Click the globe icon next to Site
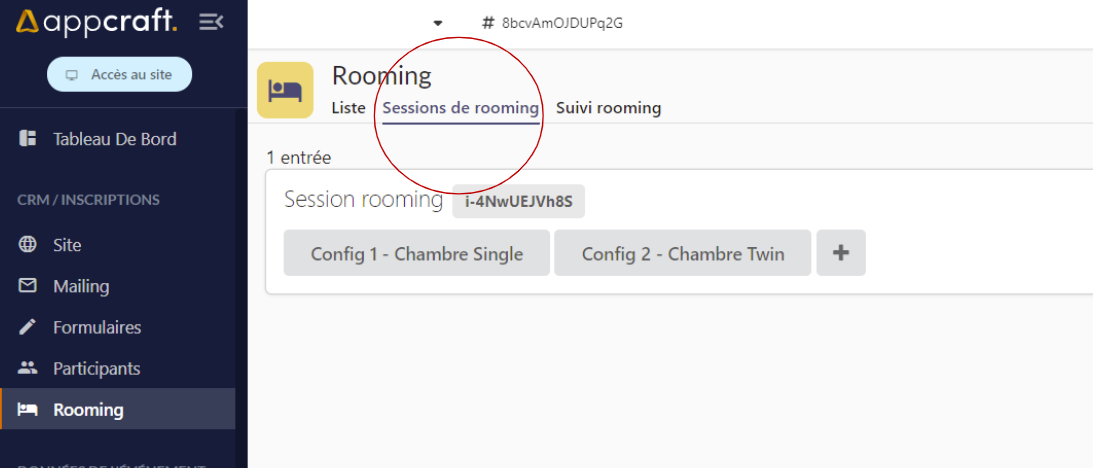 coord(28,245)
